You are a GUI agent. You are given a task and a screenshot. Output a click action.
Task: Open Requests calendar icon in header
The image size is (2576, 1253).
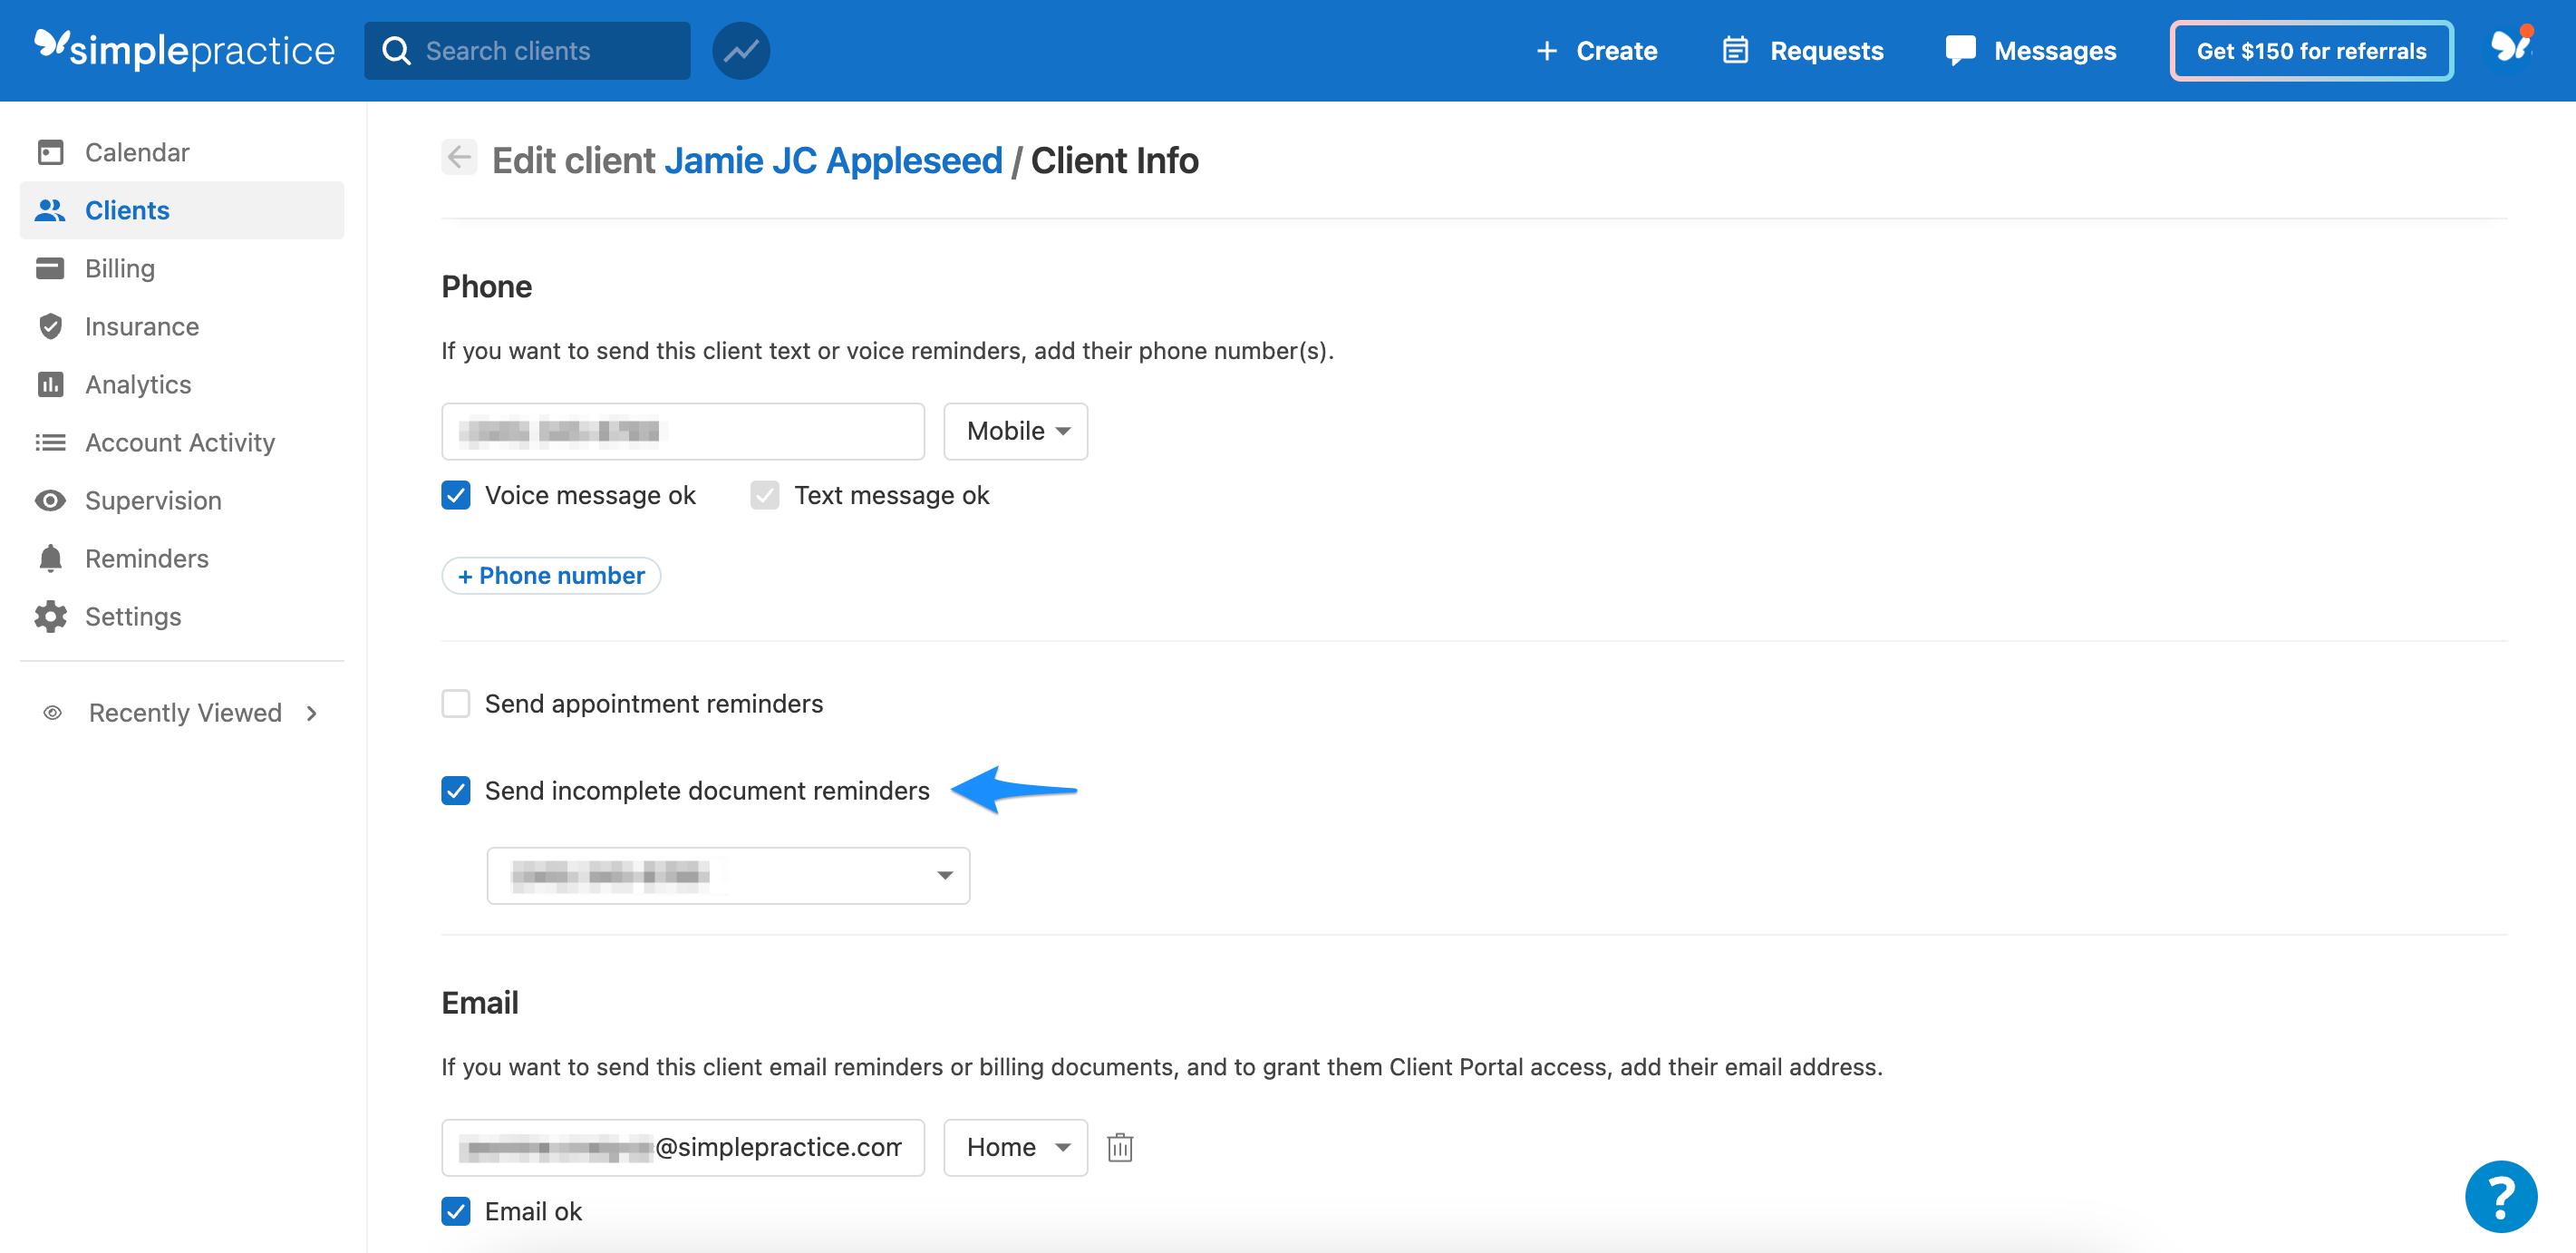(1735, 51)
